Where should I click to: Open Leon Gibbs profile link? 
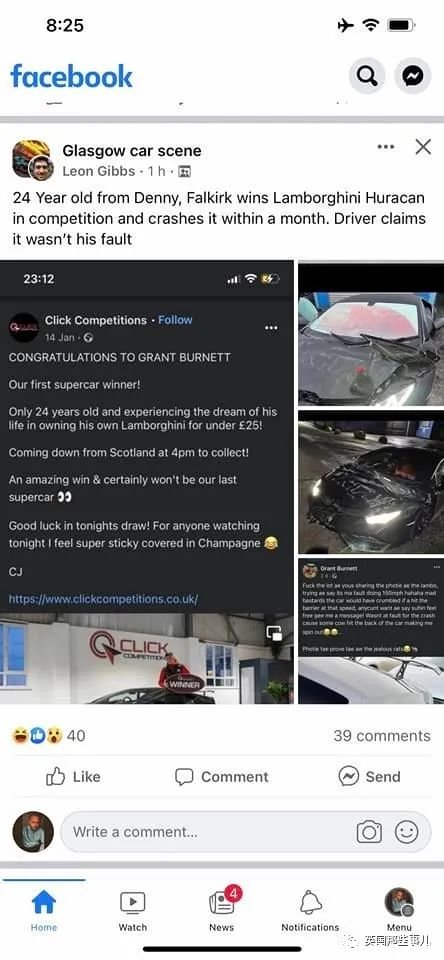coord(99,171)
